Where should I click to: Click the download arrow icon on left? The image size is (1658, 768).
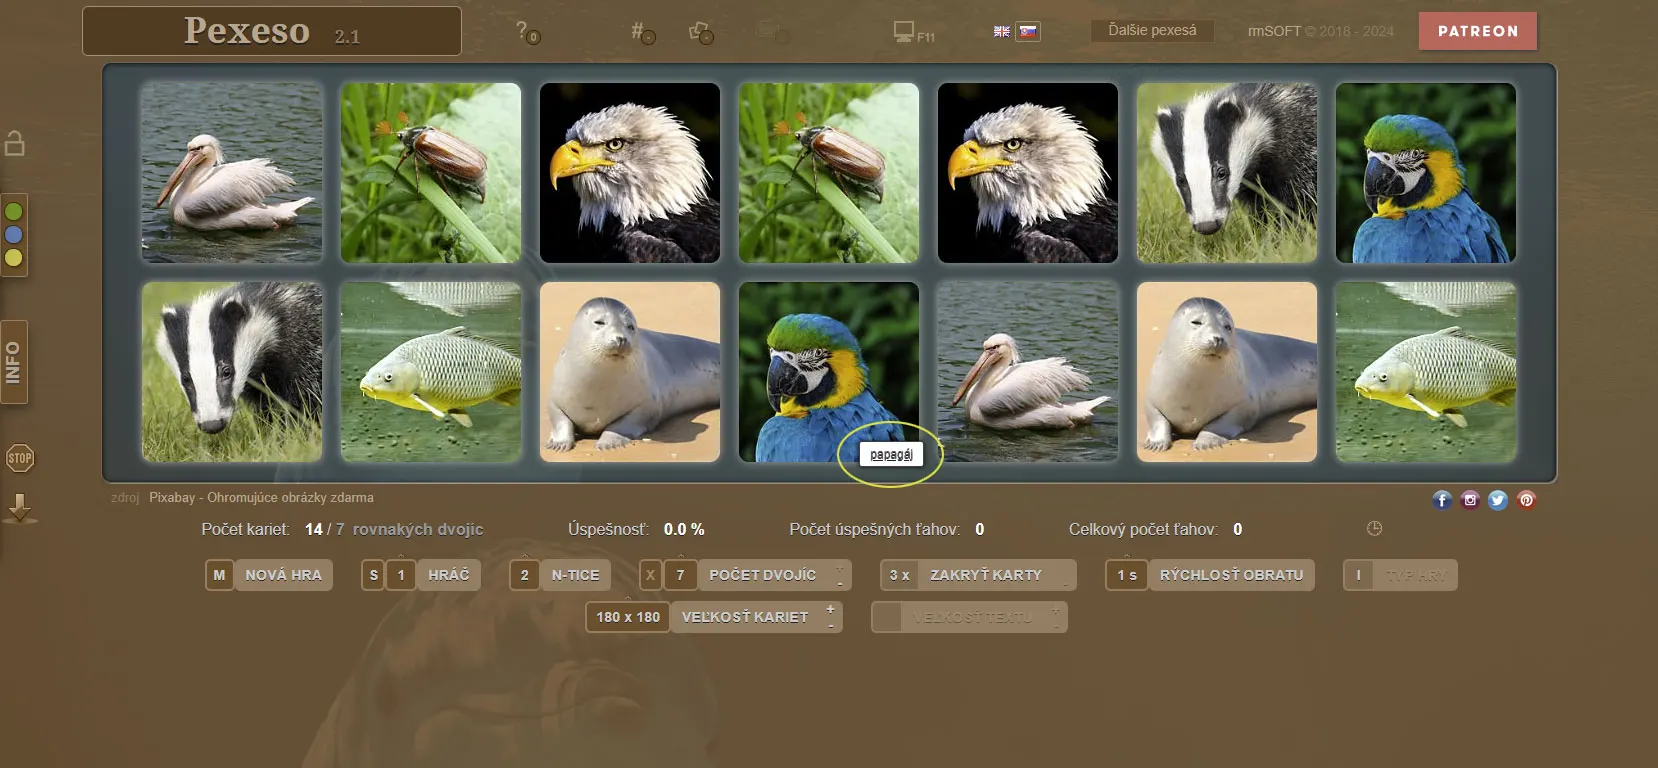(x=19, y=508)
